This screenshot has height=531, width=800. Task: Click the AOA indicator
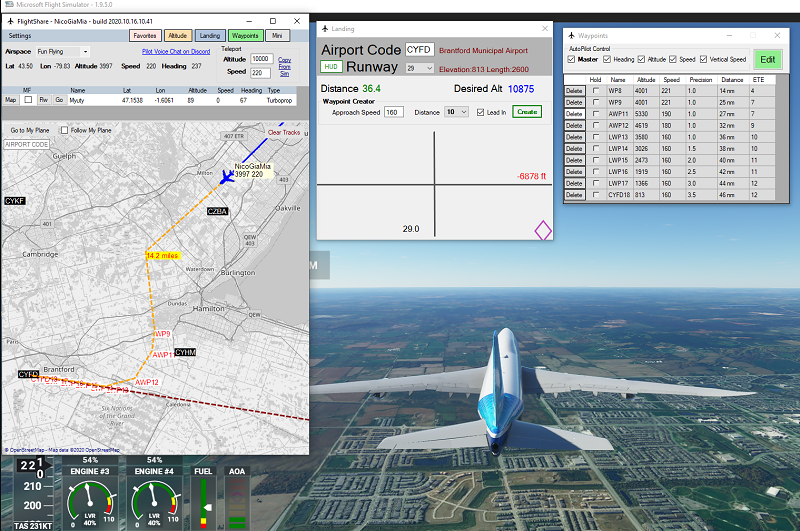tap(236, 498)
